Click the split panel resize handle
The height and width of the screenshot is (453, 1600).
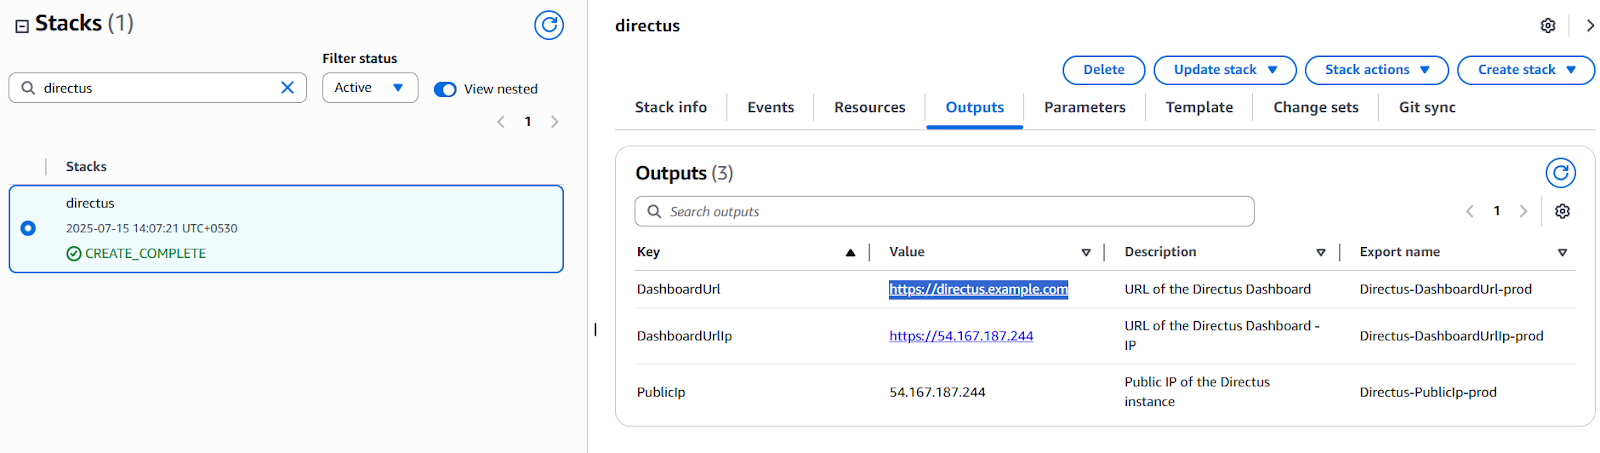tap(595, 329)
